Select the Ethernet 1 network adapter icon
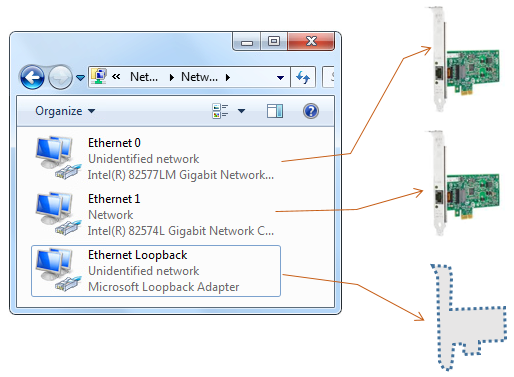The image size is (514, 377). (58, 213)
